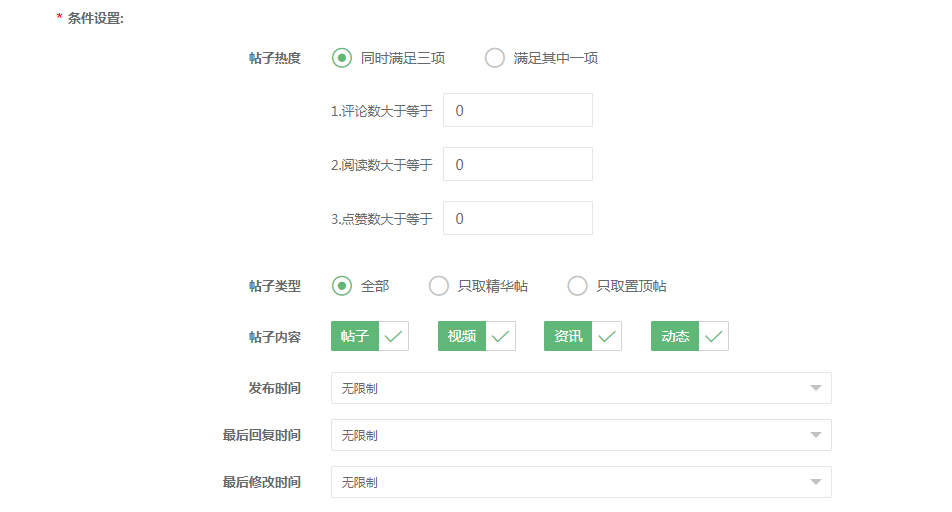Focus the 阅读数大于等于 input field

click(x=518, y=164)
